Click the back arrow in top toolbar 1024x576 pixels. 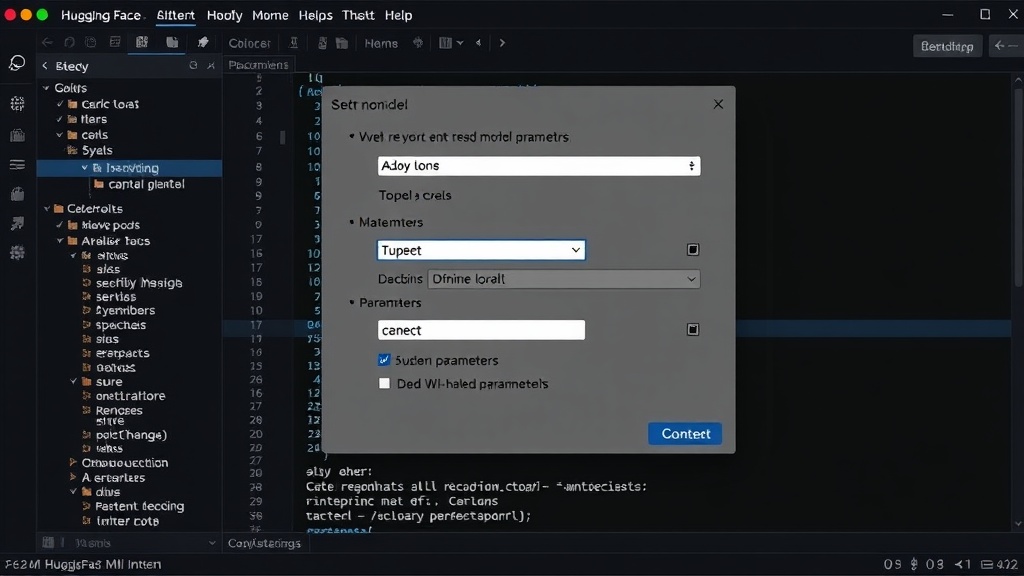(x=47, y=42)
